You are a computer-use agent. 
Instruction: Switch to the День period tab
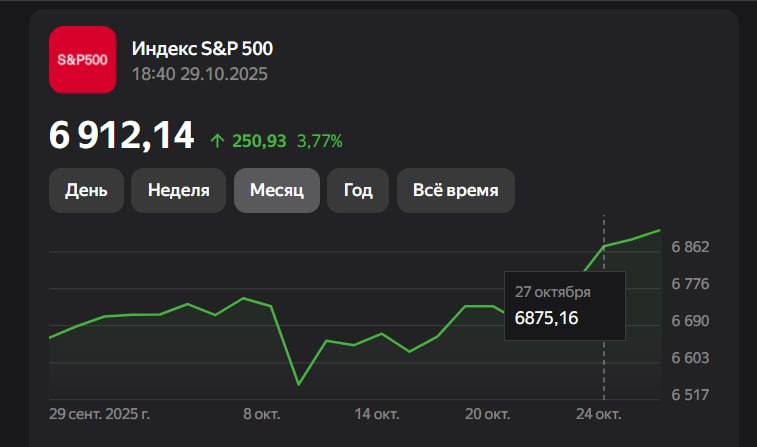click(86, 190)
